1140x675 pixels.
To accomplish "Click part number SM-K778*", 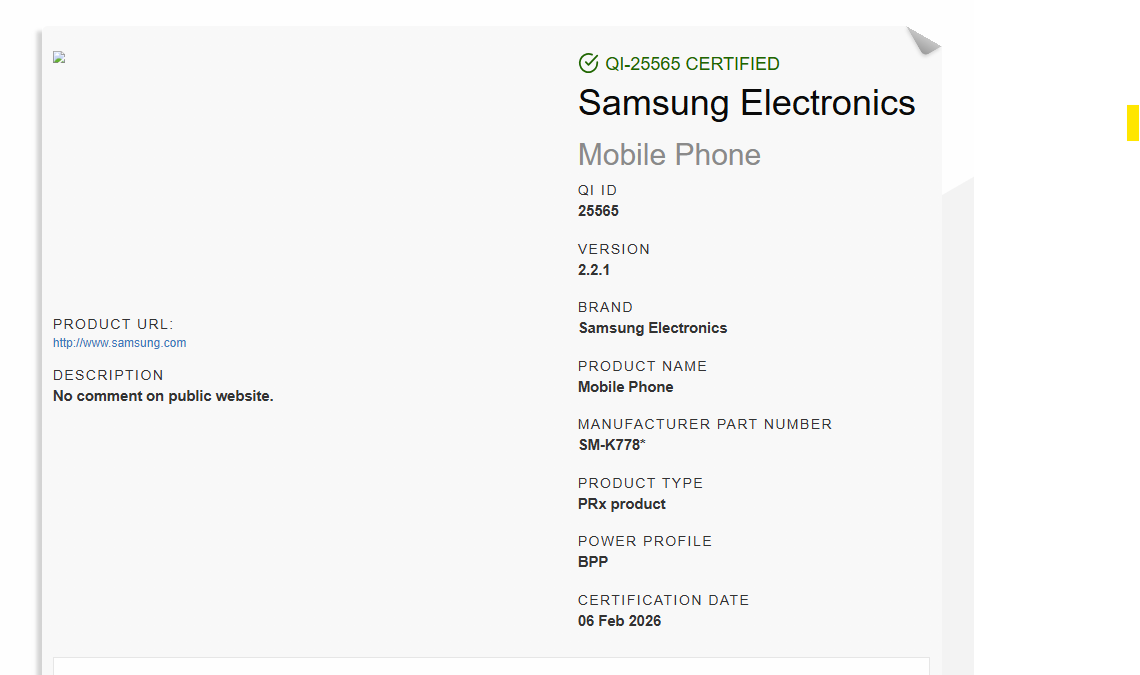I will [611, 445].
